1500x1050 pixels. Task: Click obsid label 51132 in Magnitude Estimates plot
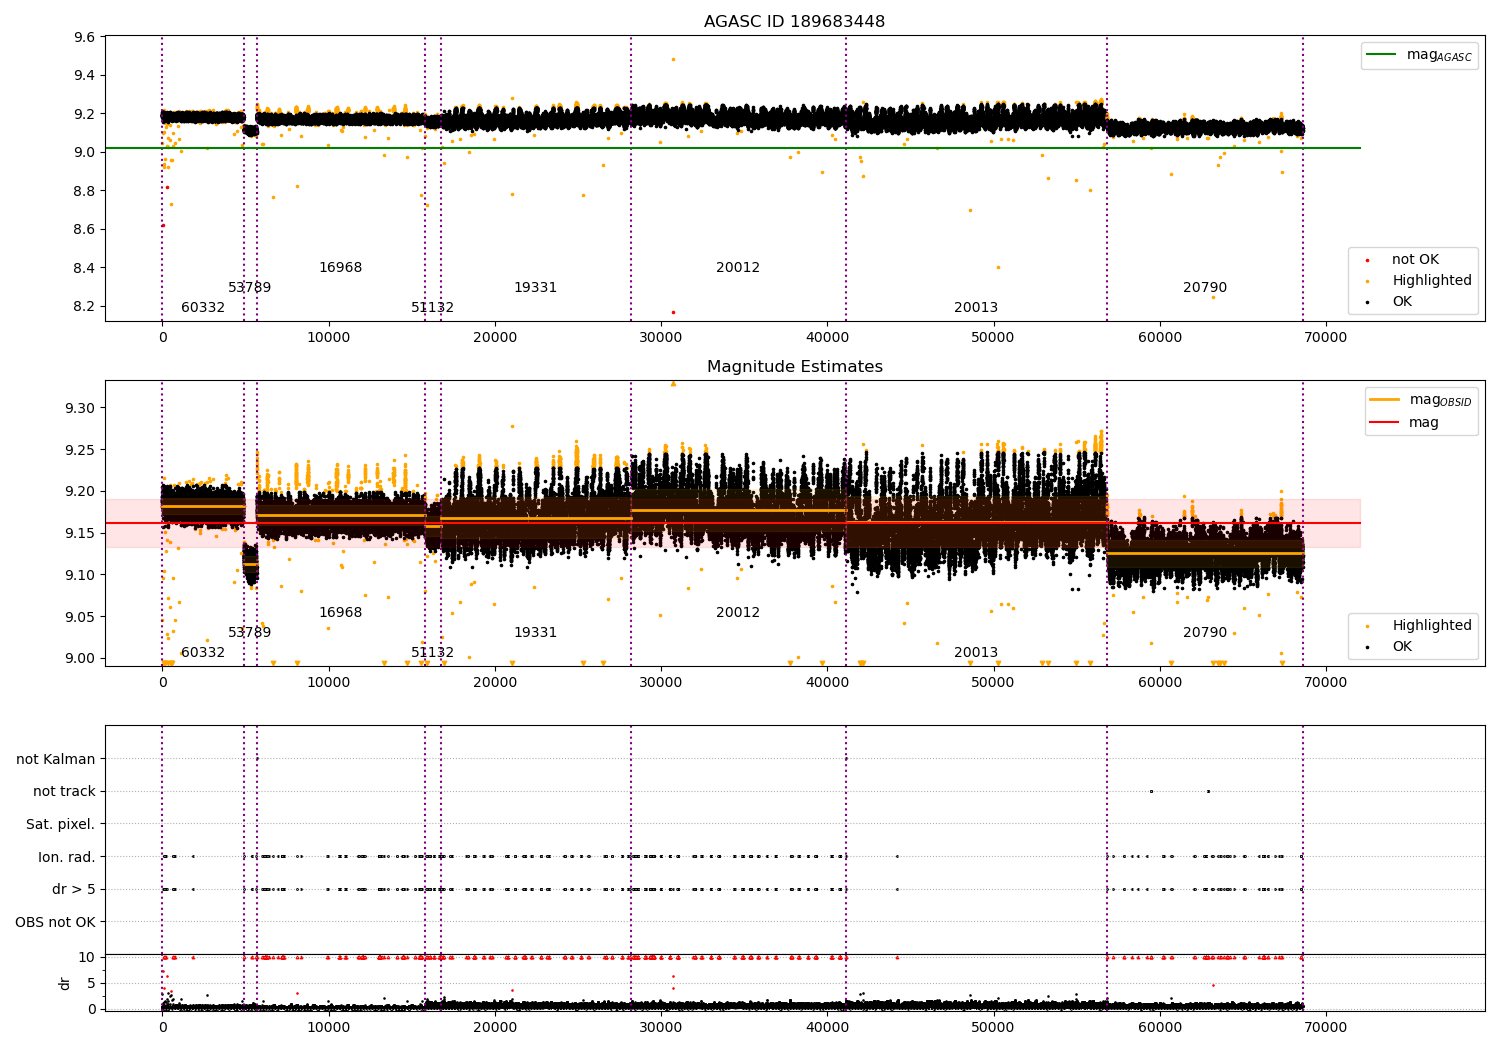pyautogui.click(x=433, y=653)
